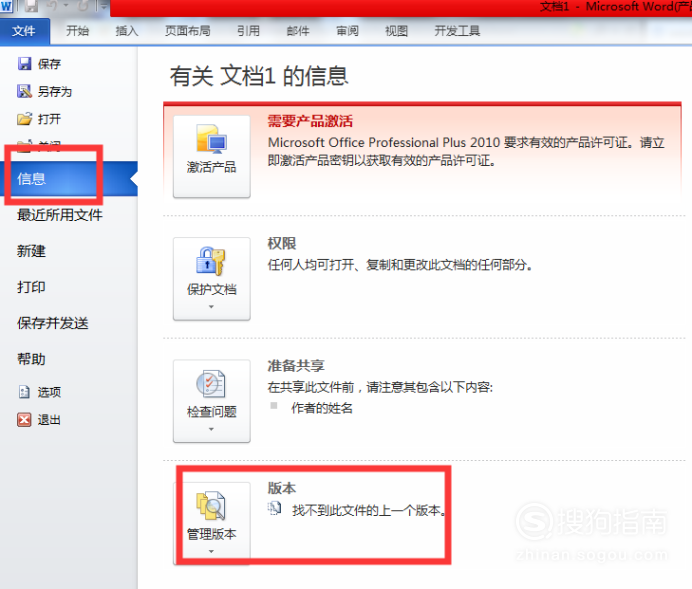Click the page title 有关 文档1 的信息
Image resolution: width=692 pixels, height=589 pixels.
point(259,76)
